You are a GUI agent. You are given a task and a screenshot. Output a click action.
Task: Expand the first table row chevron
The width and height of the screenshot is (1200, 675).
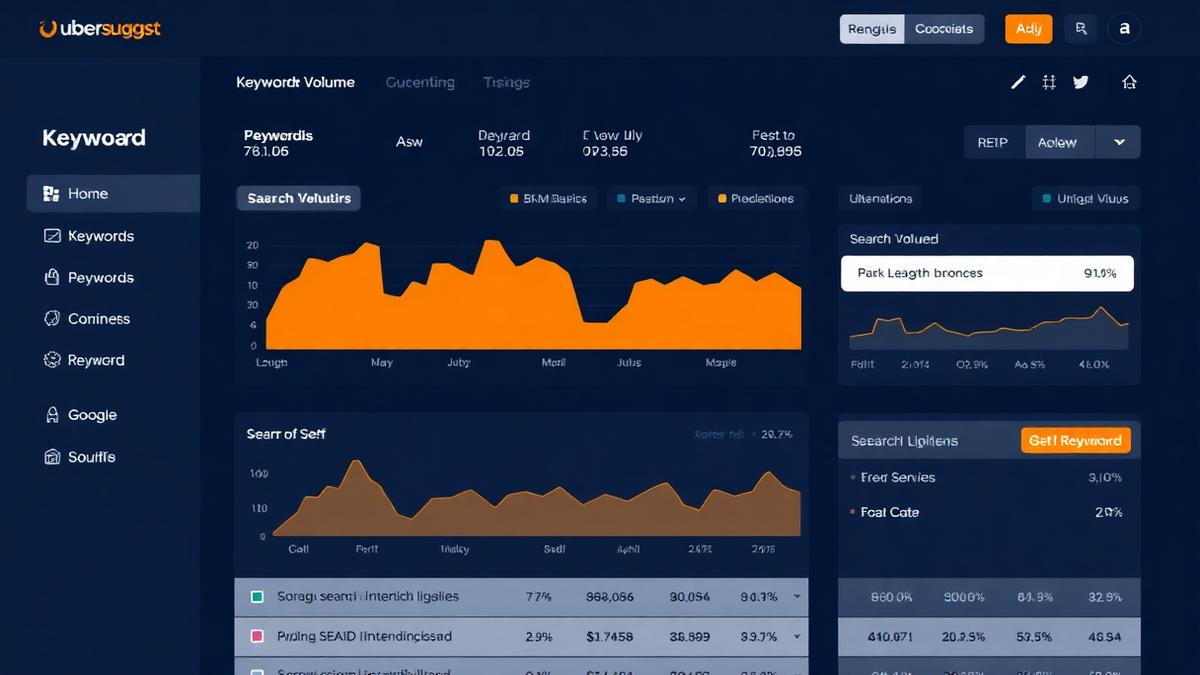click(797, 596)
